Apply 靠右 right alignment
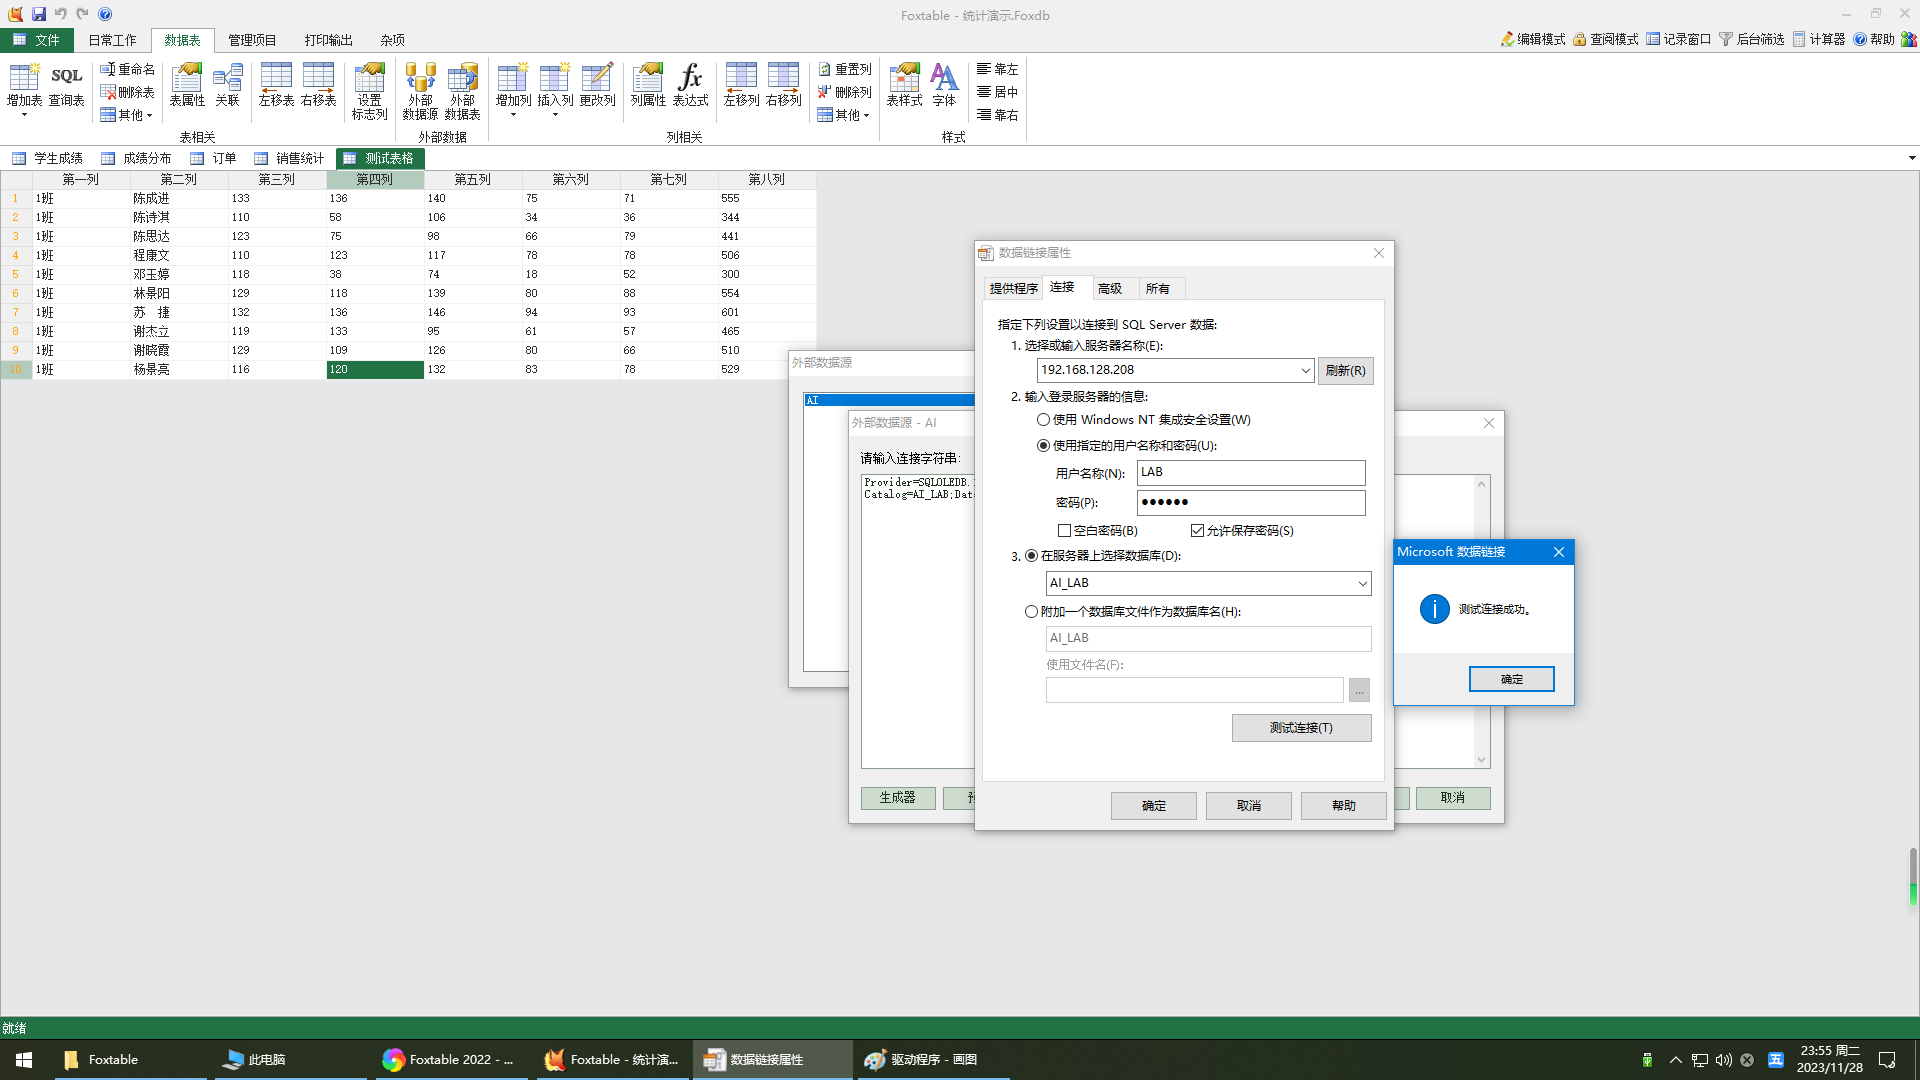 pyautogui.click(x=998, y=115)
